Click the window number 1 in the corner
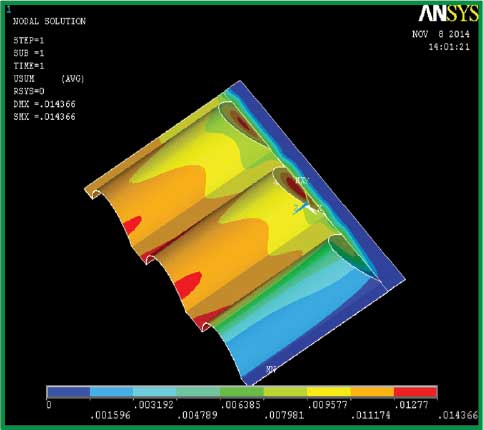The height and width of the screenshot is (430, 483). (9, 10)
